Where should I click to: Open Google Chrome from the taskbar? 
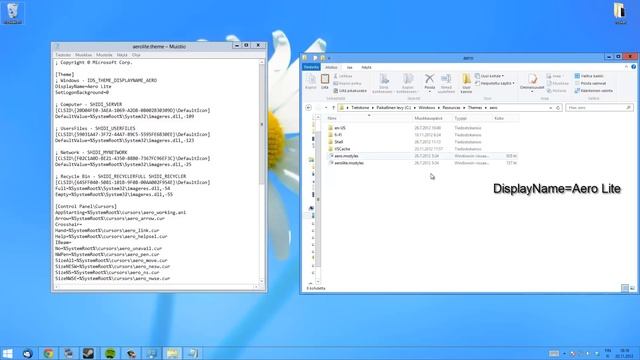point(49,353)
